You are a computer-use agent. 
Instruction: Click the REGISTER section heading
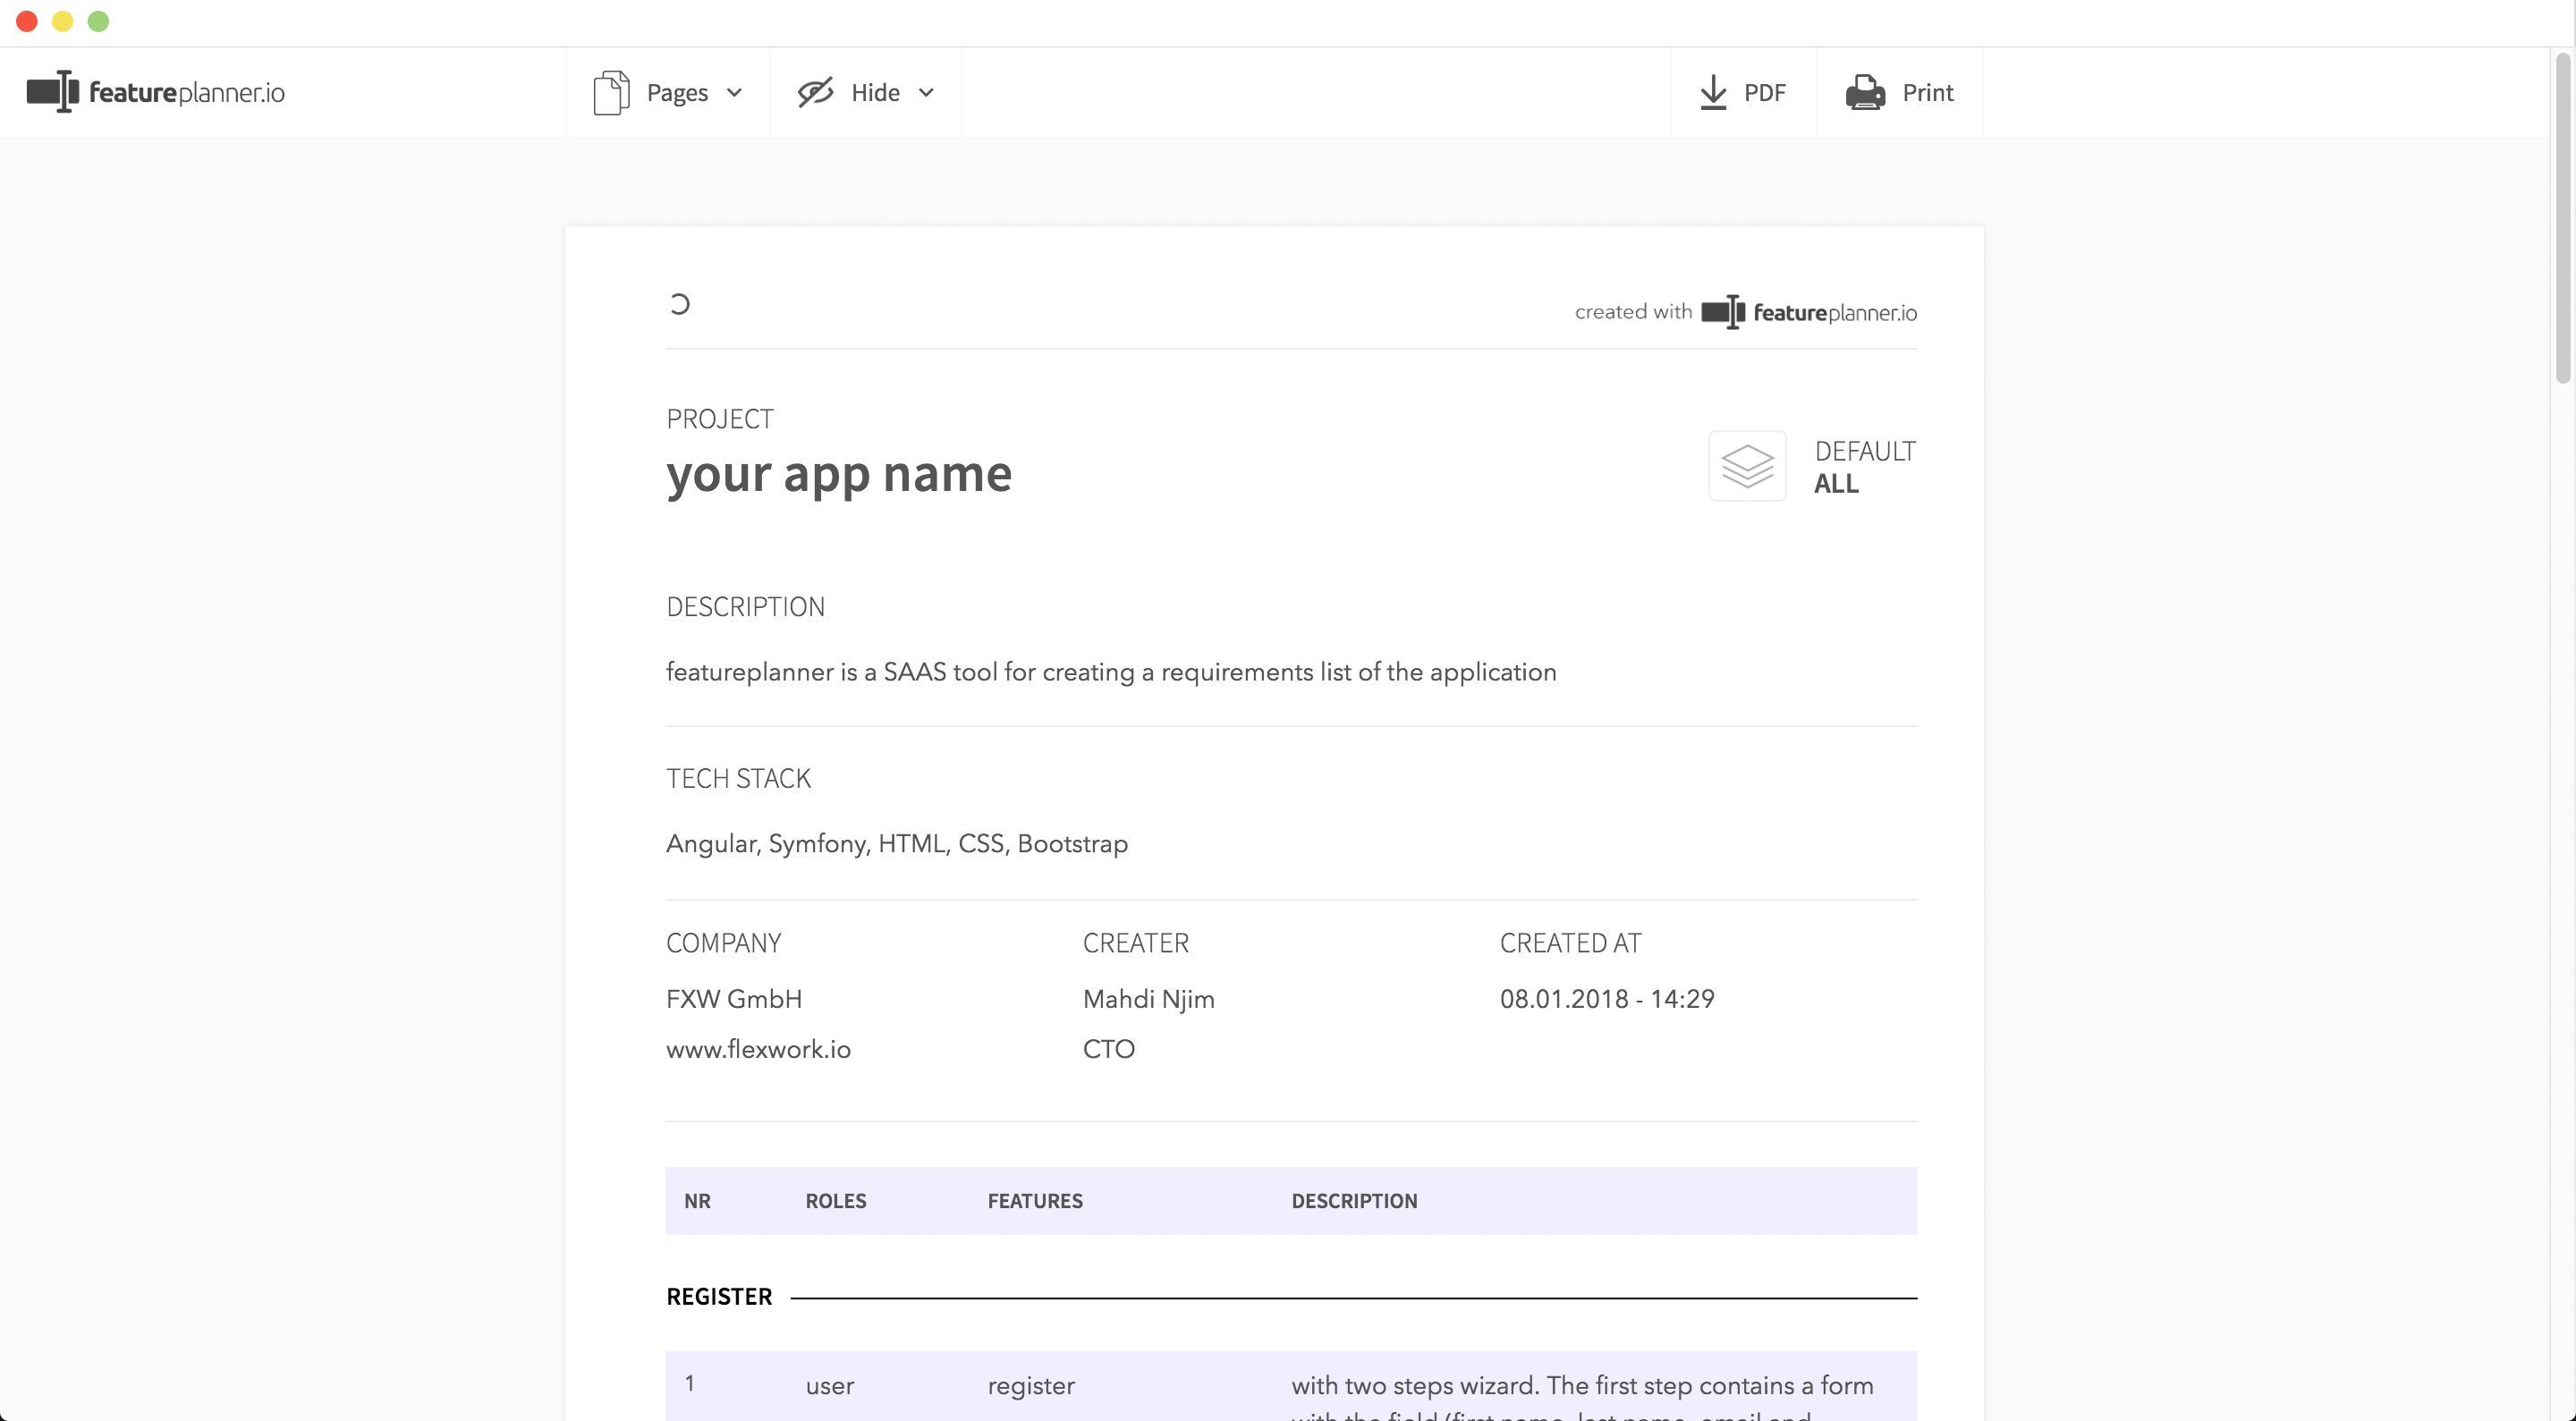click(719, 1295)
